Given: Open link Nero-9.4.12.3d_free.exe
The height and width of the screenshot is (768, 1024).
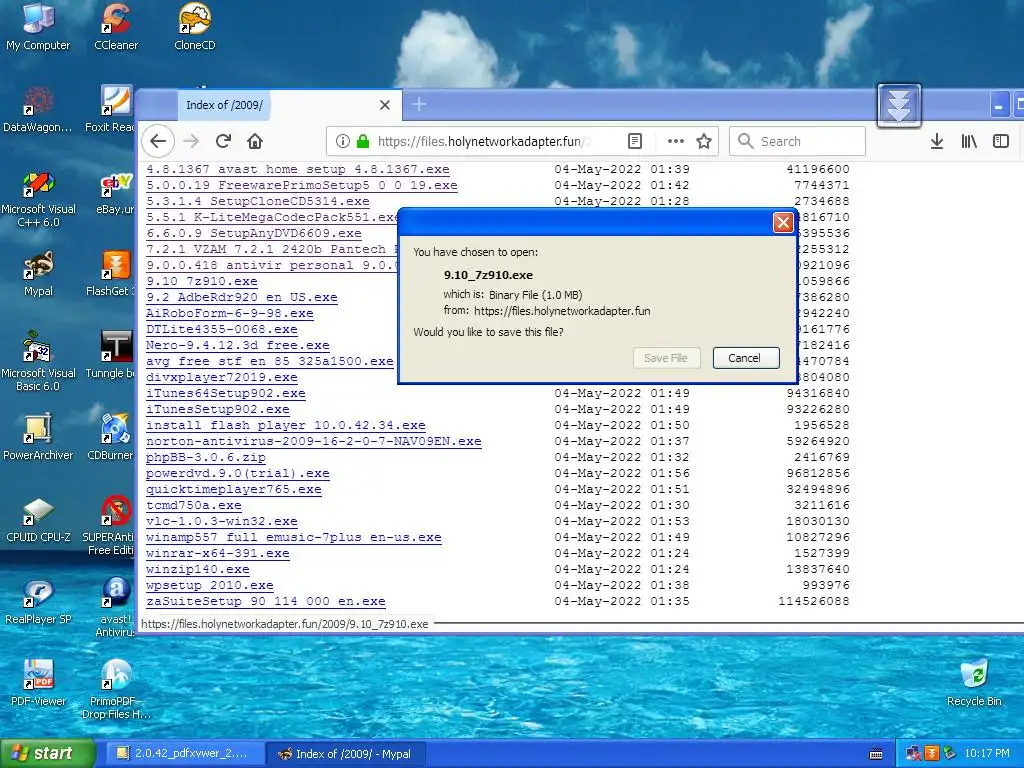Looking at the screenshot, I should (238, 345).
